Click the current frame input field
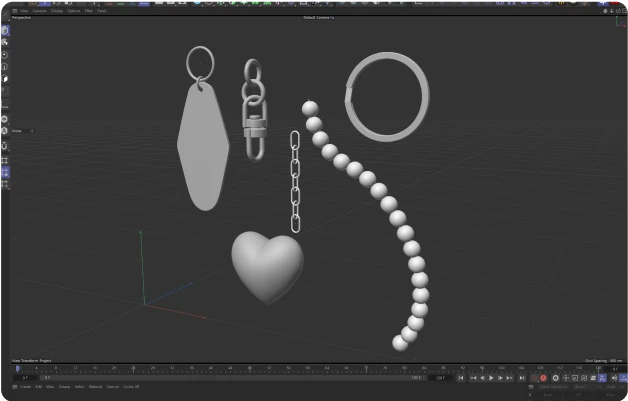 25,378
